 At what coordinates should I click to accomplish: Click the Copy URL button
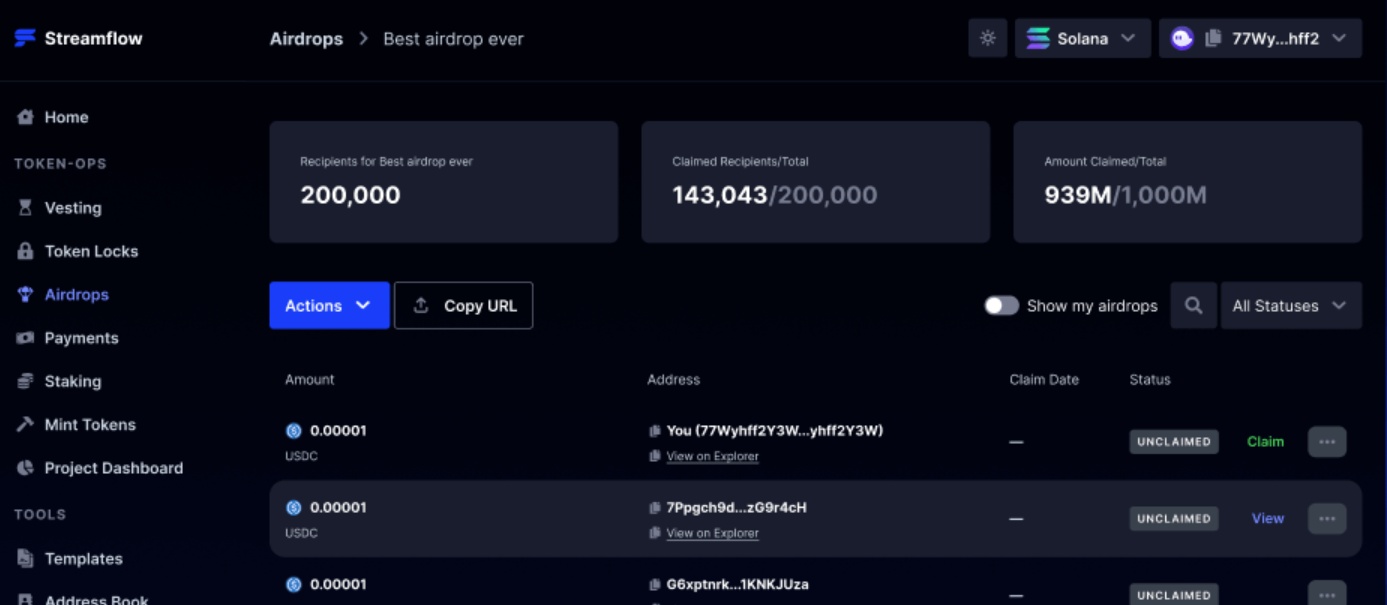pos(464,306)
